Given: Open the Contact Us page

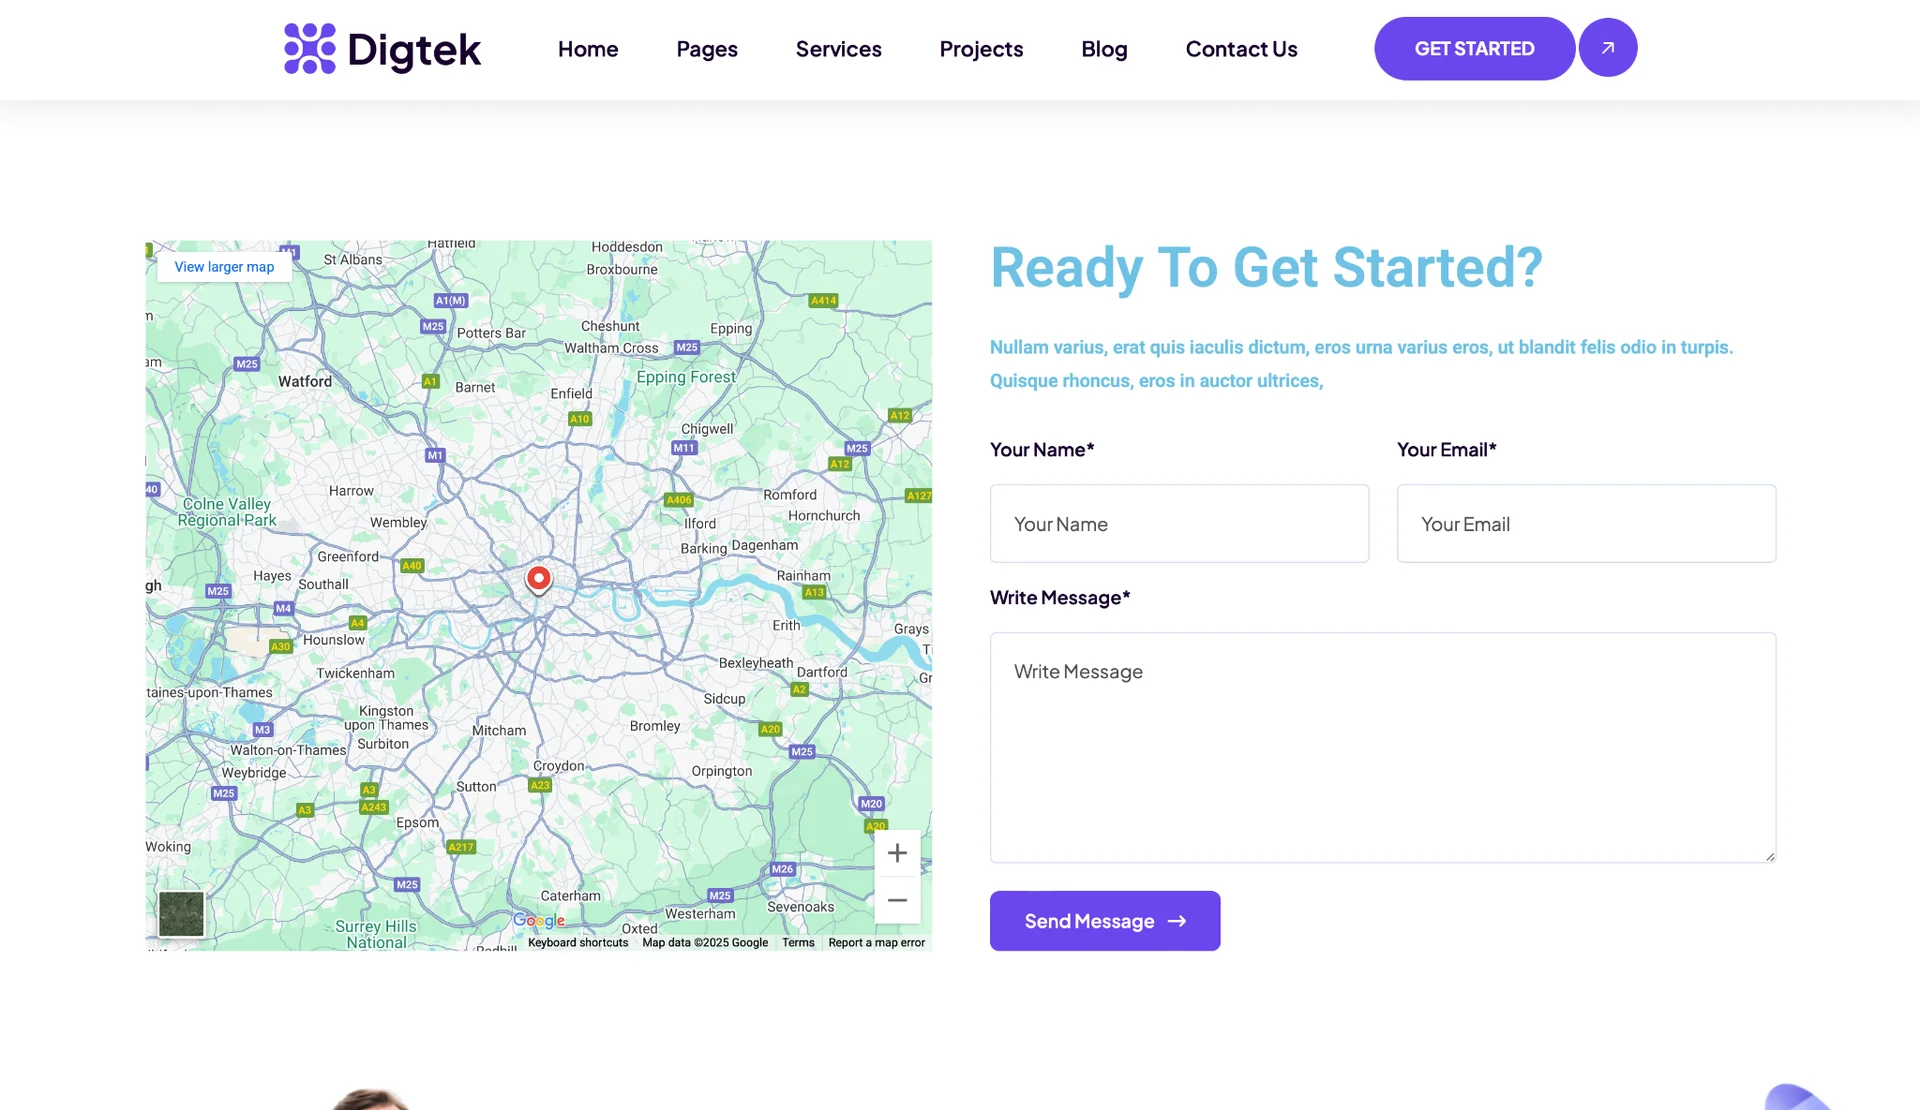Looking at the screenshot, I should tap(1241, 49).
